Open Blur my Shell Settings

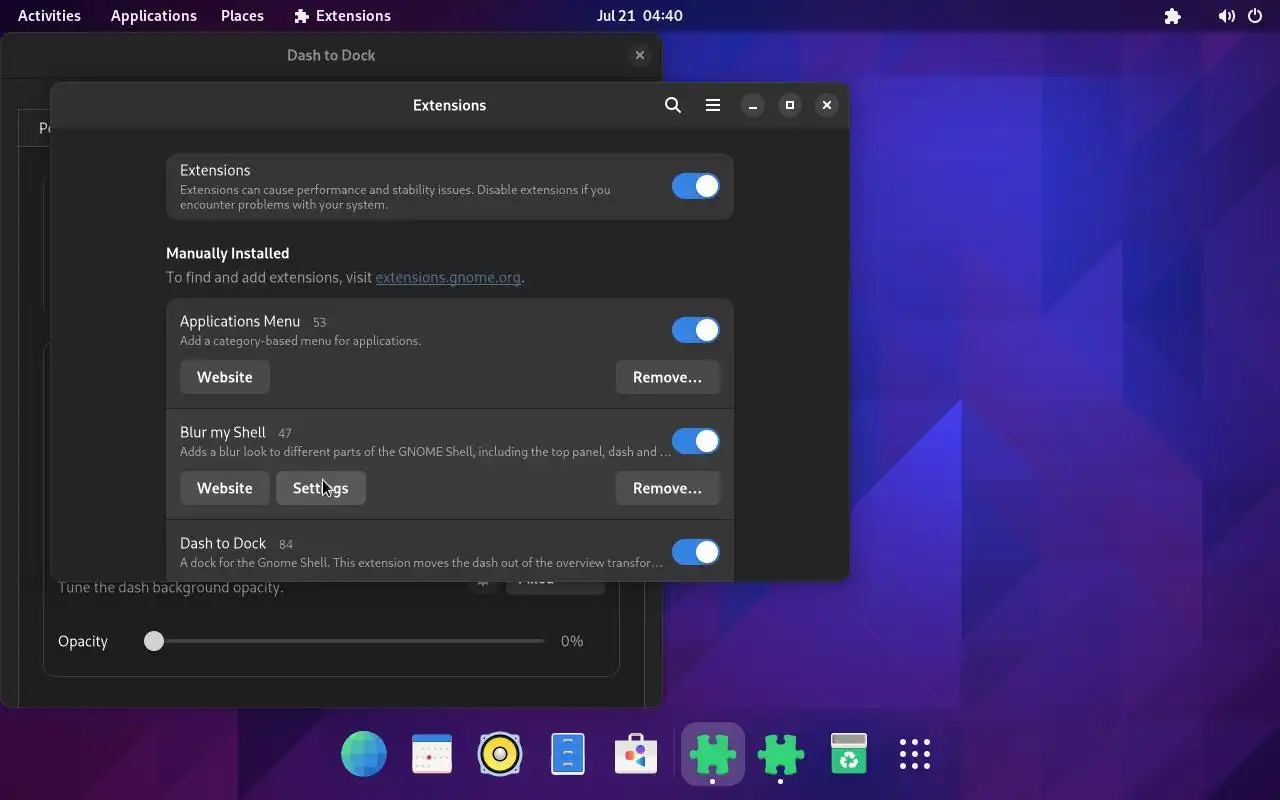pos(321,488)
